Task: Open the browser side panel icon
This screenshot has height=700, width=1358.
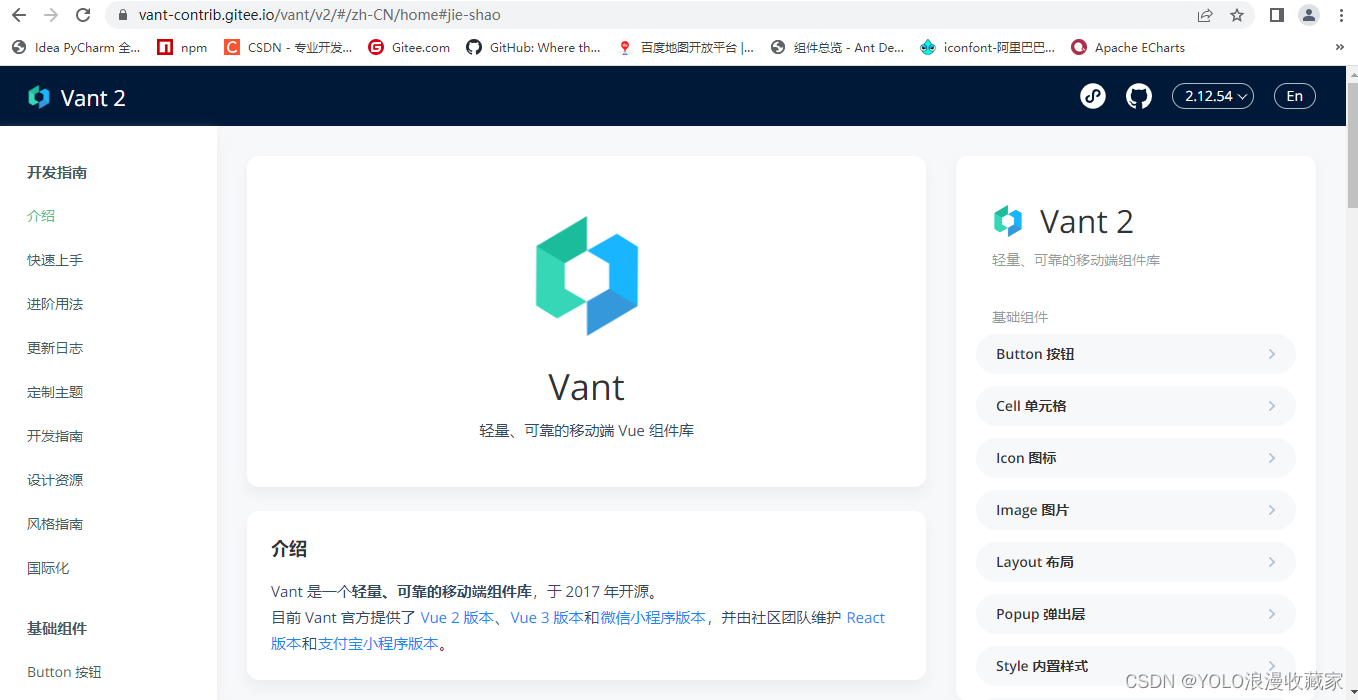Action: point(1277,15)
